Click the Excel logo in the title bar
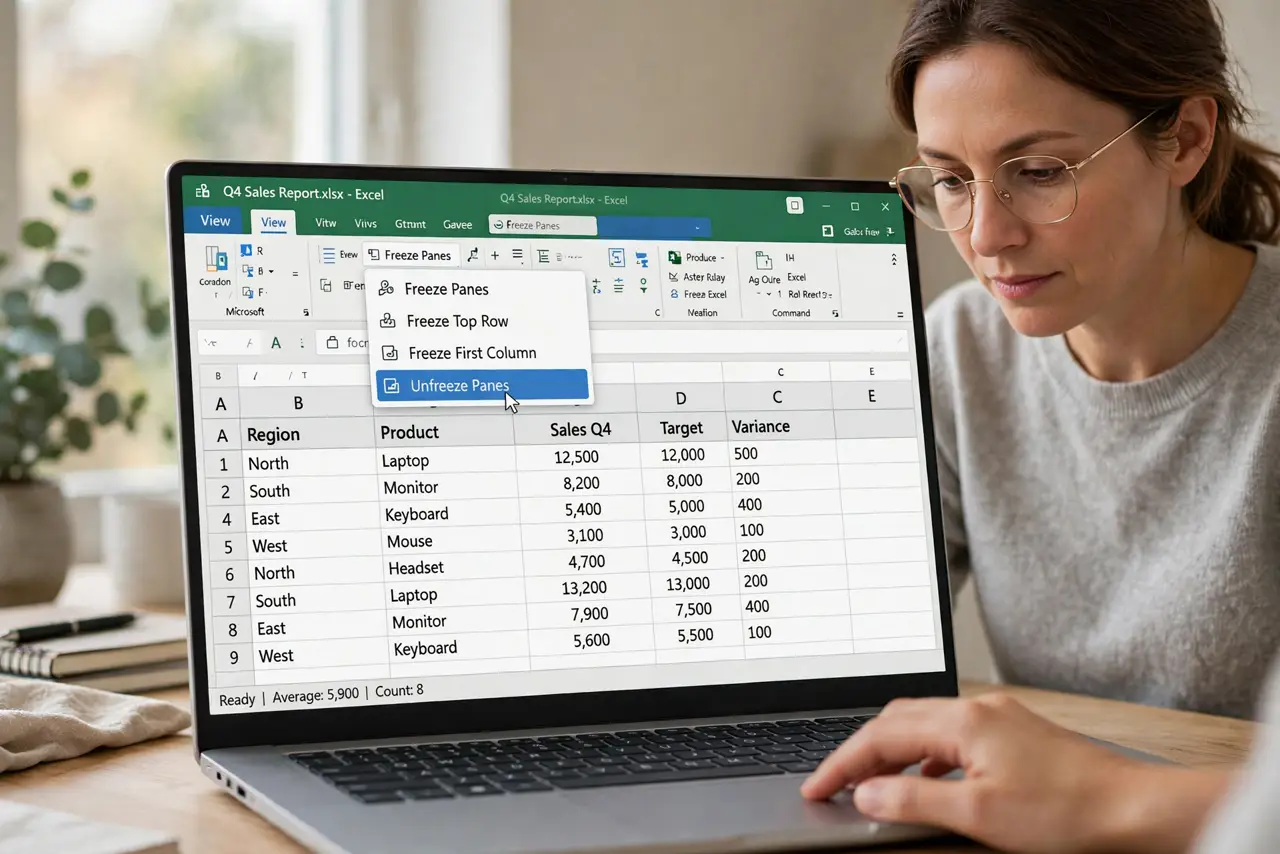This screenshot has height=854, width=1280. coord(203,192)
